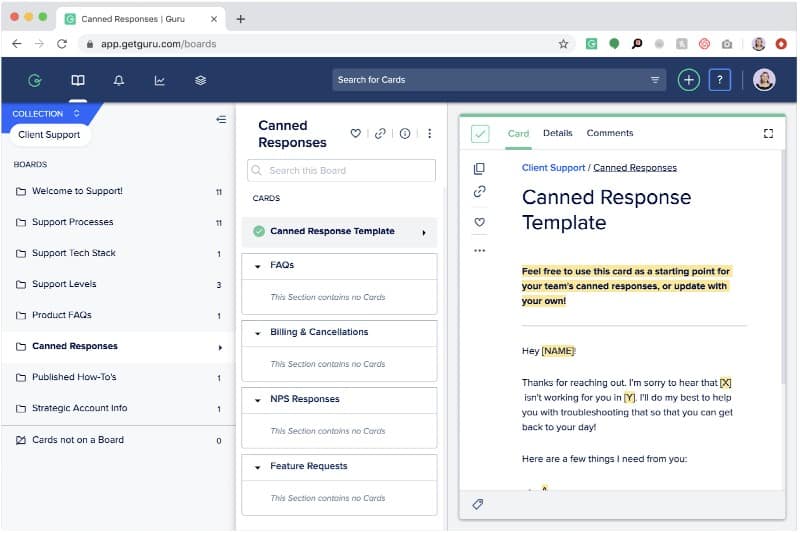Viewport: 800px width, 533px height.
Task: Collapse the Feature Requests section
Action: 258,467
